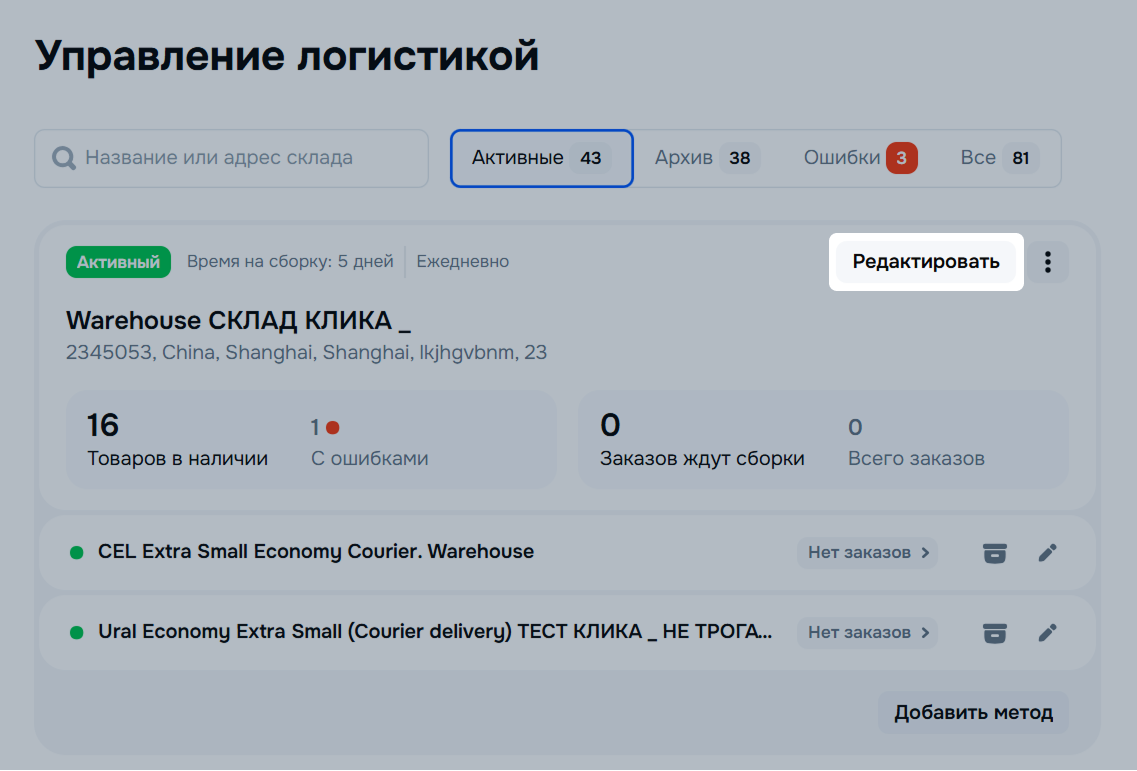Switch to the 'Активные' tab
Screen dimensions: 1137x771
(x=541, y=158)
